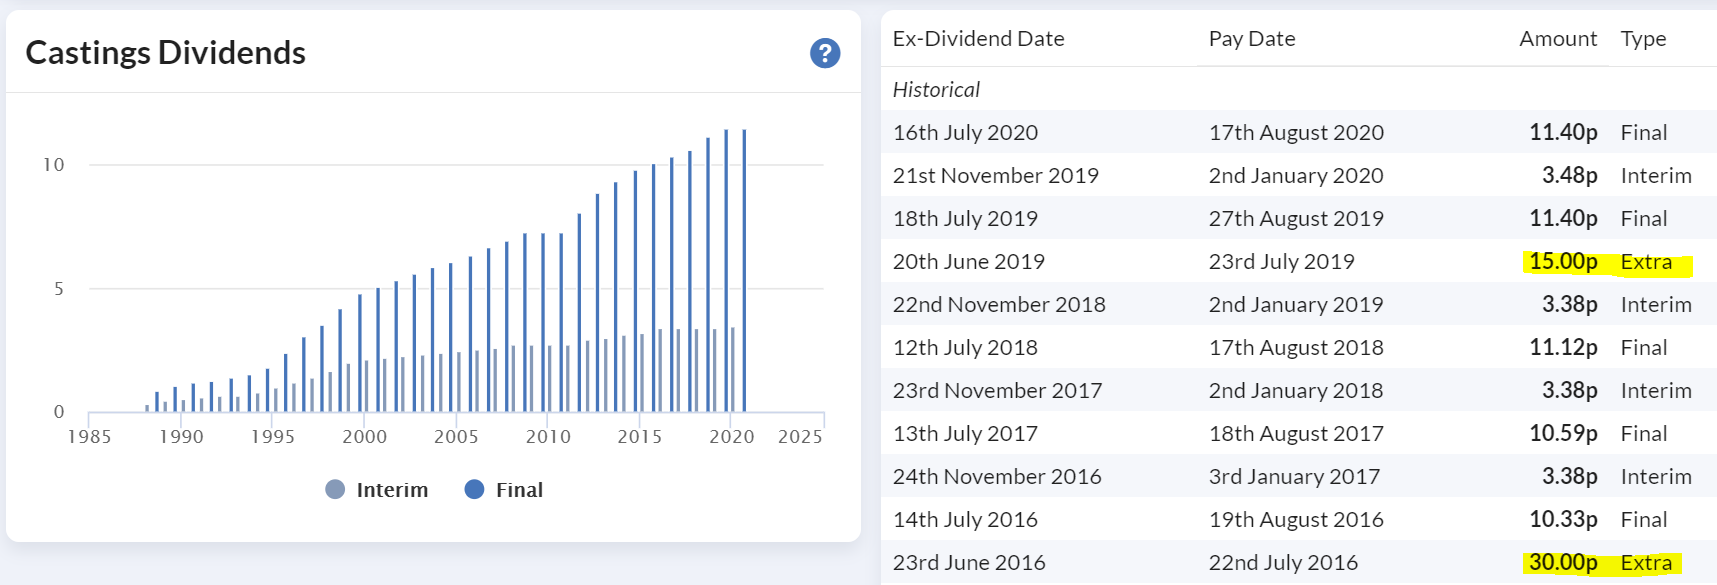Select the 23rd November 2017 ex-dividend date

(x=997, y=391)
